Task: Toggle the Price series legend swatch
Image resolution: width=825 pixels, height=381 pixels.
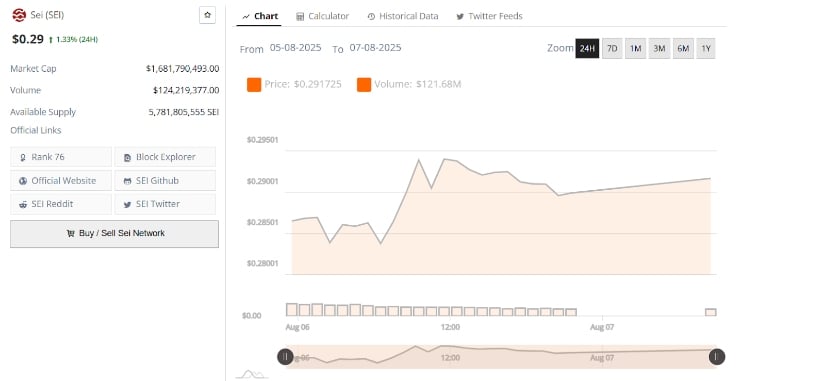Action: pos(254,84)
